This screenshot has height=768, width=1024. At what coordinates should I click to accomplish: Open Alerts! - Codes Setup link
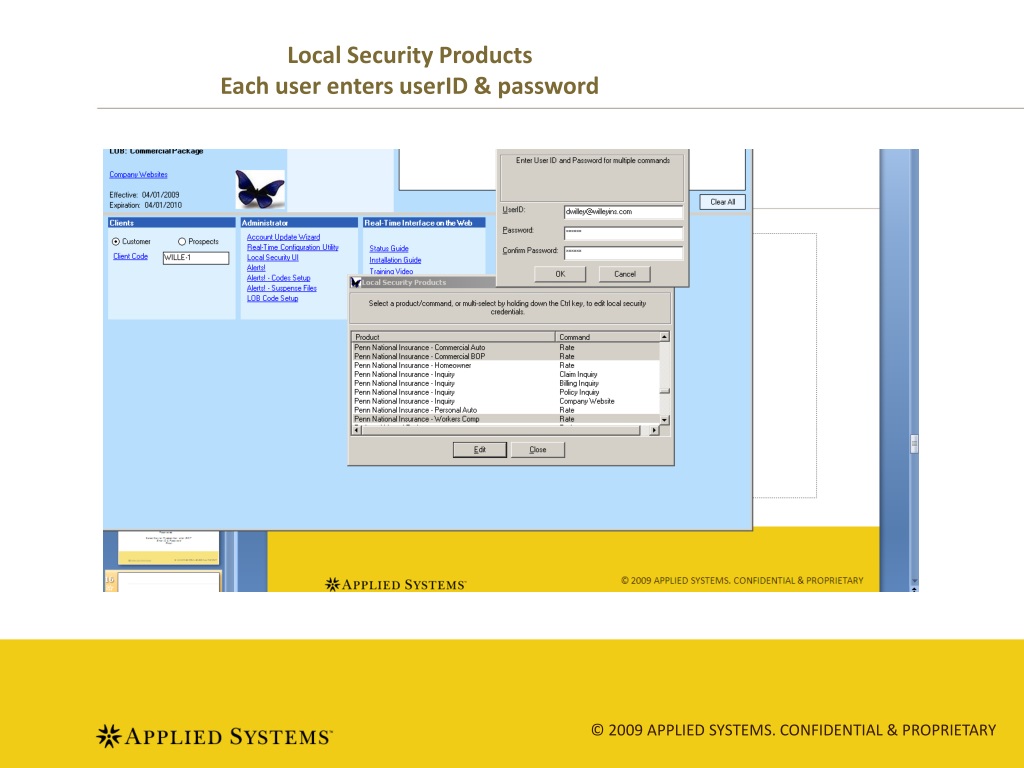click(x=279, y=278)
